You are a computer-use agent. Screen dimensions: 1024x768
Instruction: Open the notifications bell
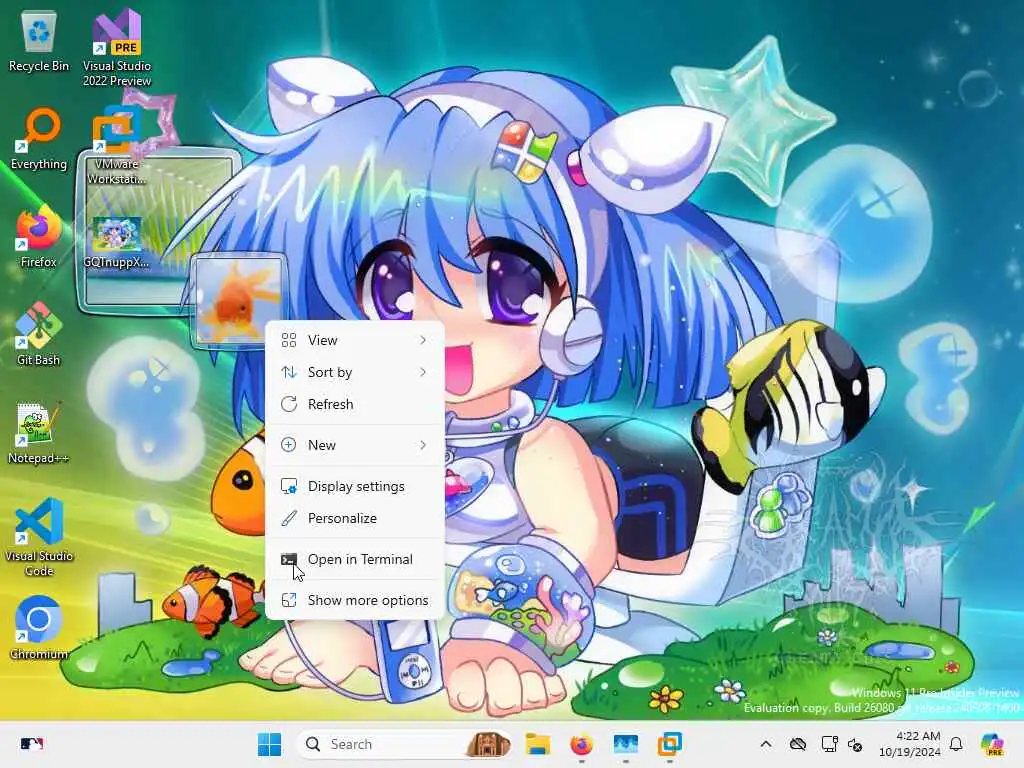tap(956, 744)
